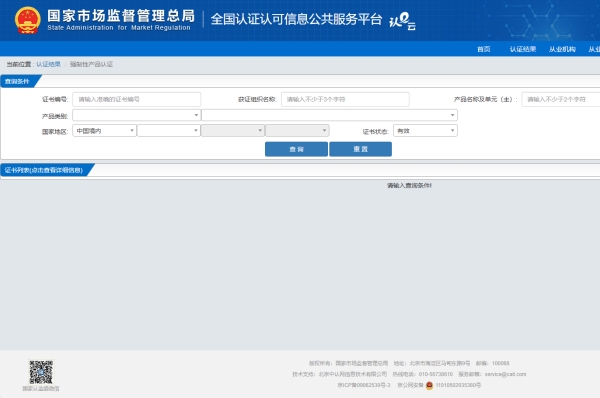
Task: Open the disabled city dropdown
Action: click(233, 130)
